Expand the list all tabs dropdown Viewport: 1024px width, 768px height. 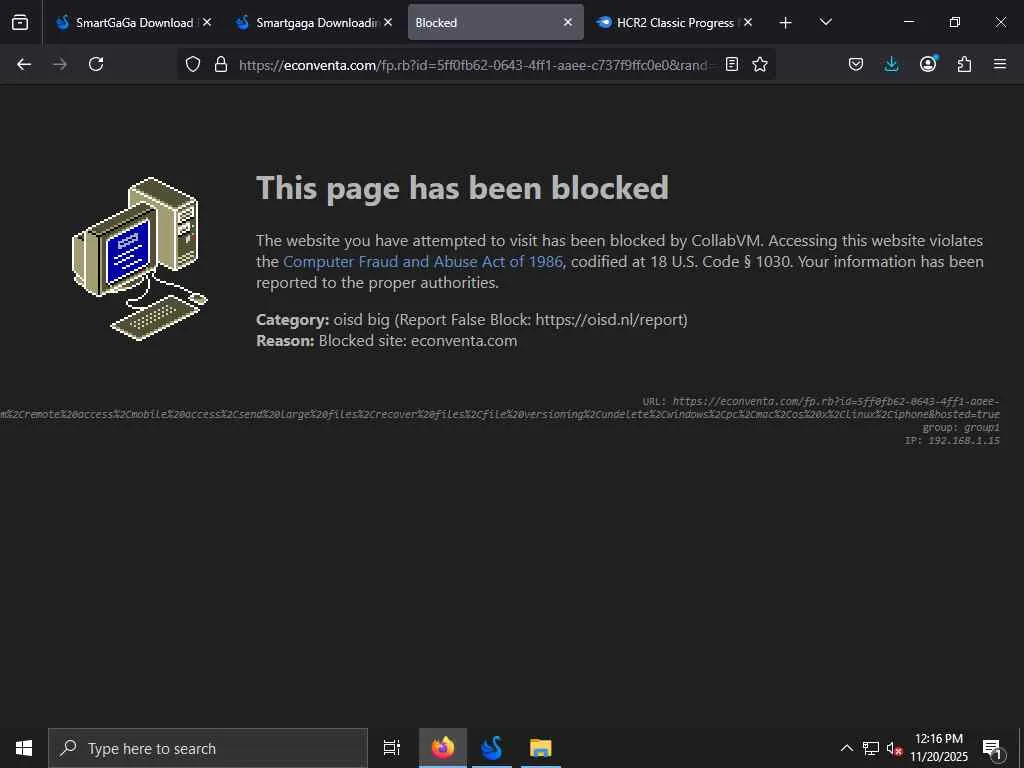coord(825,22)
